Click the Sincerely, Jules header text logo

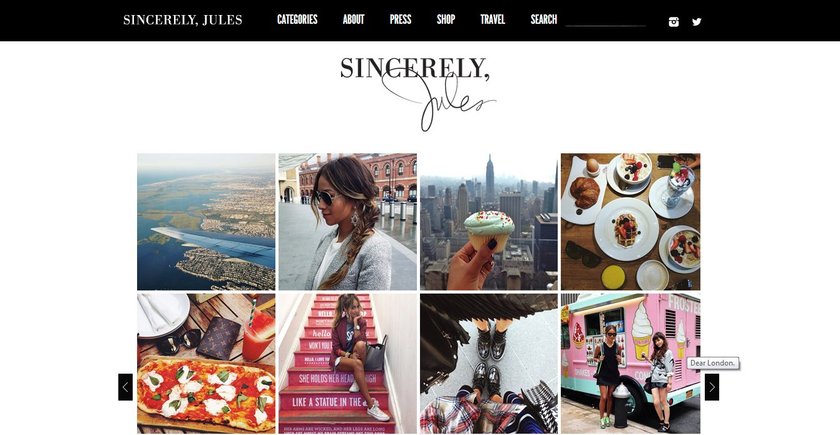183,20
